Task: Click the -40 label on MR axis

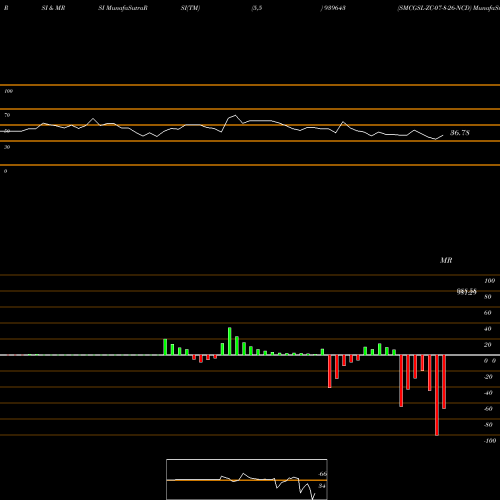Action: coord(488,393)
